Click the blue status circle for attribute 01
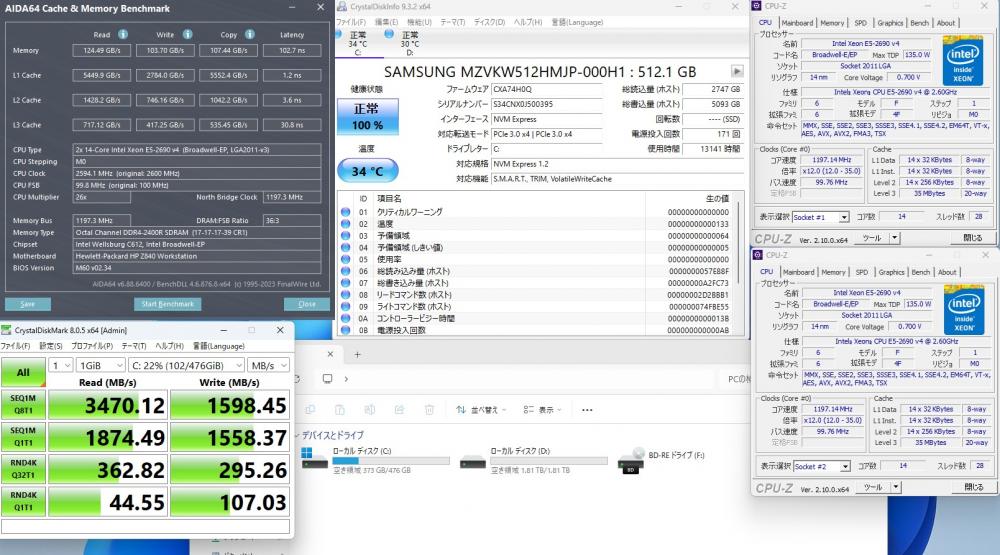This screenshot has width=1000, height=555. click(346, 212)
